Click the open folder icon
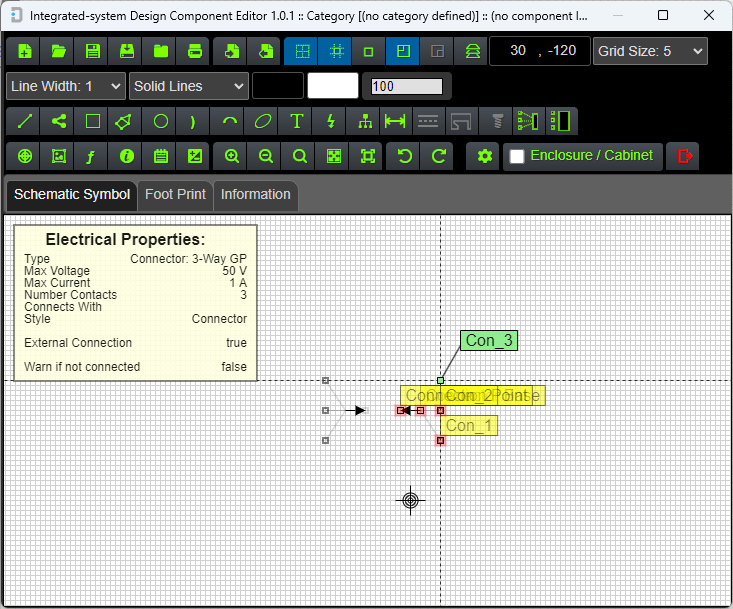The height and width of the screenshot is (609, 733). [x=59, y=51]
